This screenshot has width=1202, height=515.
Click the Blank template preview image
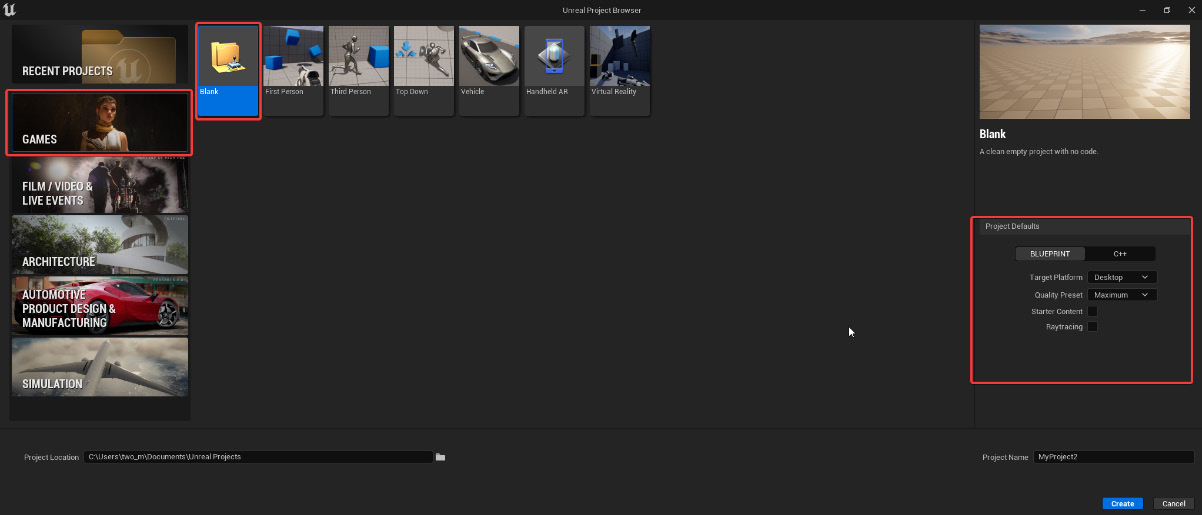(x=1084, y=72)
